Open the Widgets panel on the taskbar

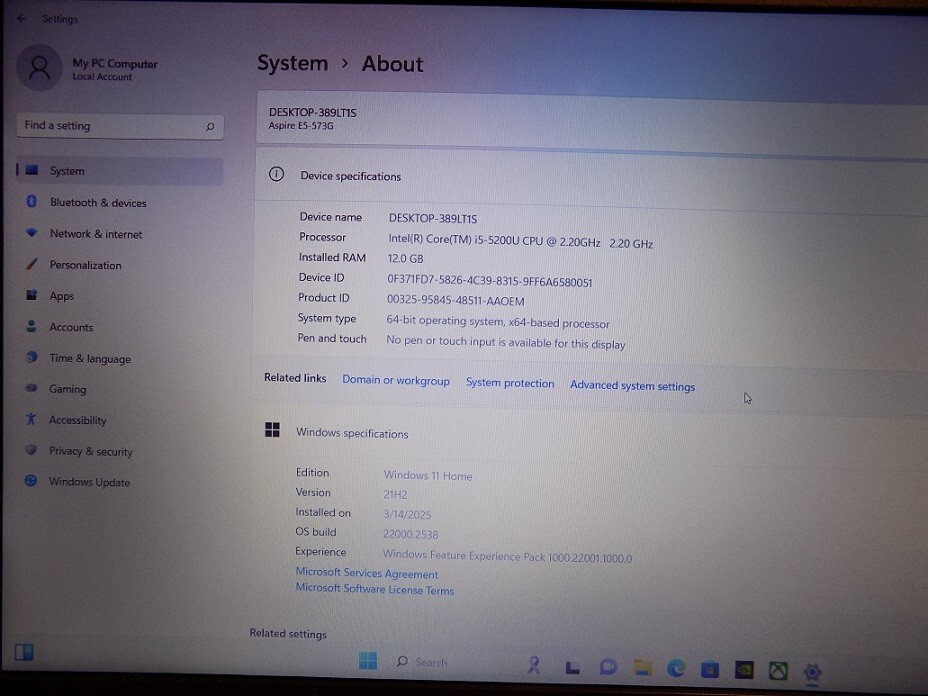point(24,652)
